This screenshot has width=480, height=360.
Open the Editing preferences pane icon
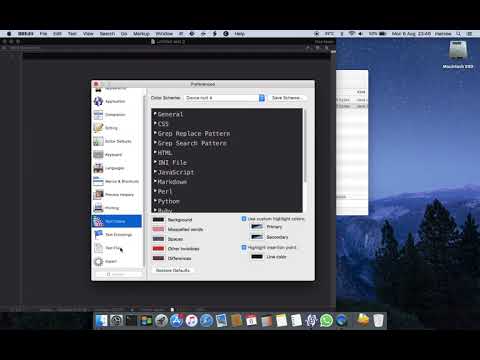98,128
